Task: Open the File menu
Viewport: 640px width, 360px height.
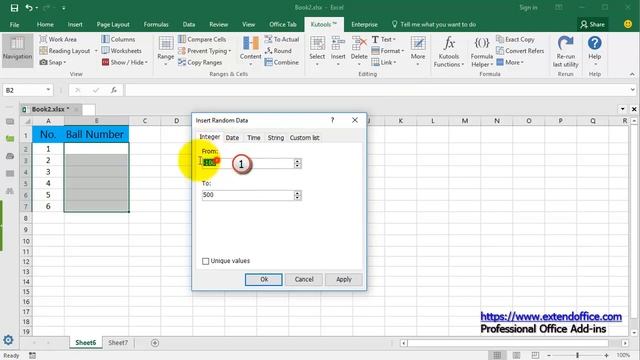Action: point(14,24)
